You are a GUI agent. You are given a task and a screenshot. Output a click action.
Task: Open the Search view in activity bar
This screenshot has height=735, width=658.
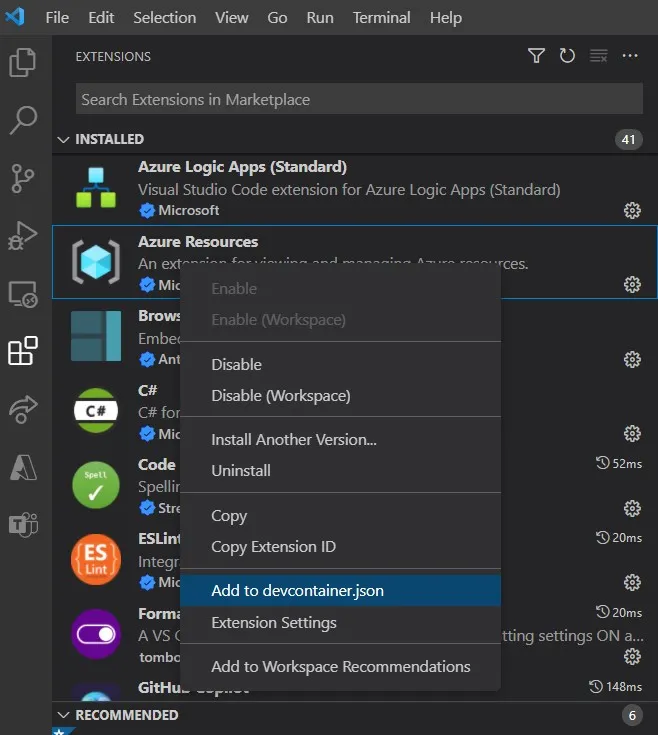coord(22,120)
